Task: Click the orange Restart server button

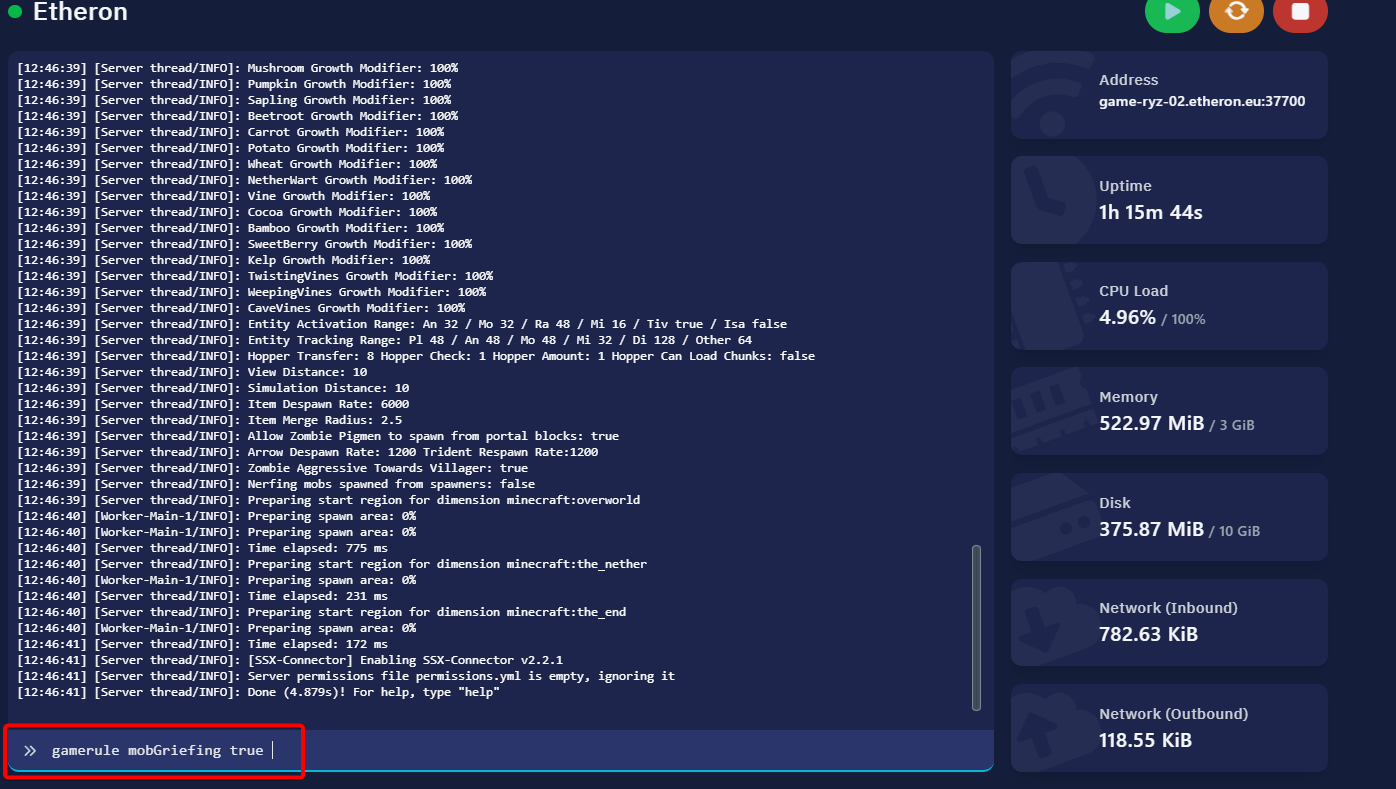Action: (x=1236, y=11)
